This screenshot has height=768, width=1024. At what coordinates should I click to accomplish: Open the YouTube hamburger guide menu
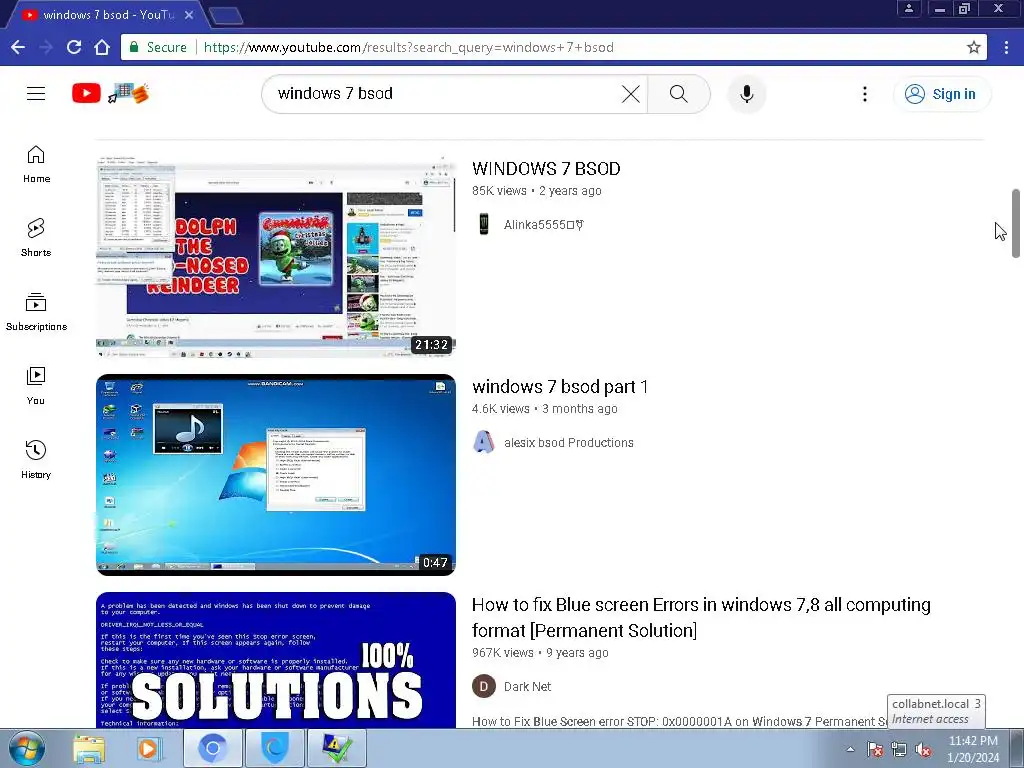36,94
